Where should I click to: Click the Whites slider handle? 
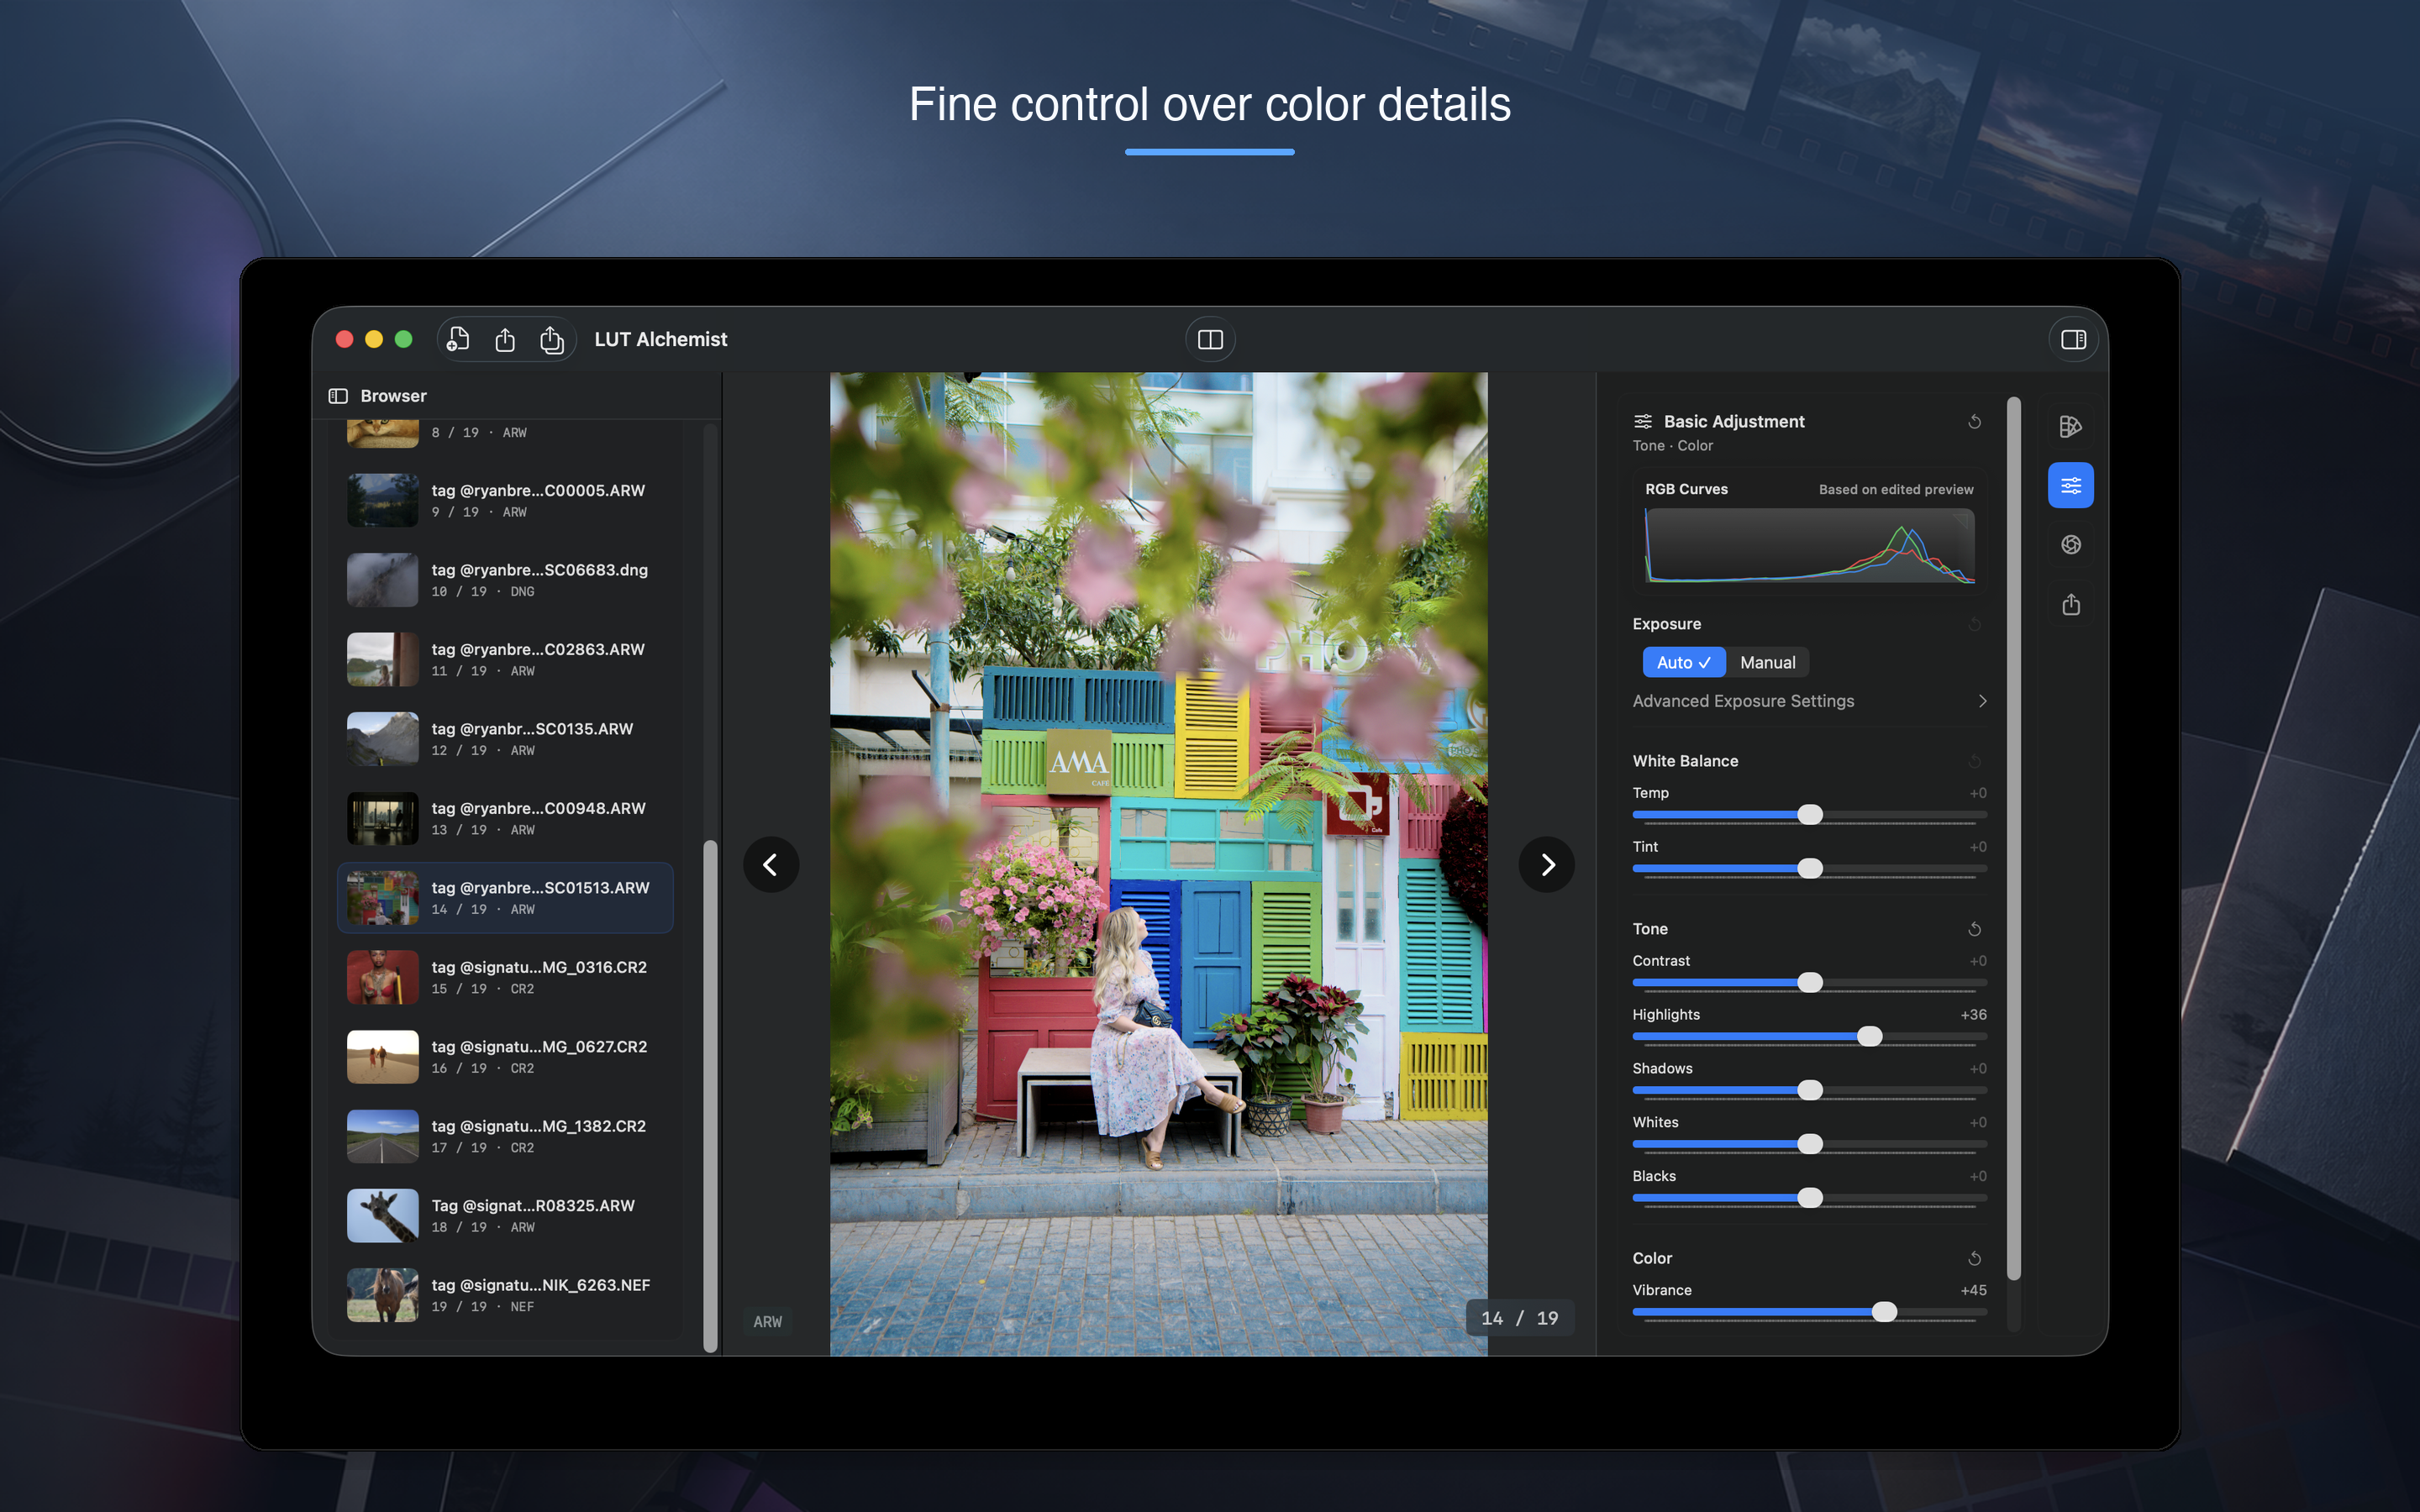tap(1809, 1145)
